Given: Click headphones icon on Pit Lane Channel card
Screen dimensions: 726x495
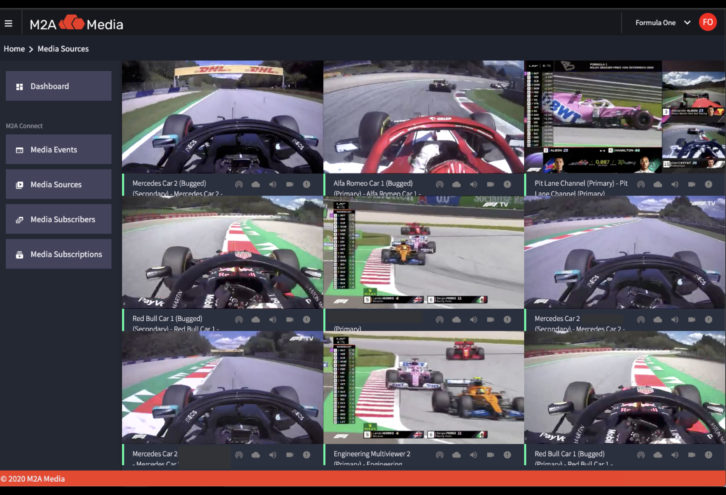Looking at the screenshot, I should (641, 184).
